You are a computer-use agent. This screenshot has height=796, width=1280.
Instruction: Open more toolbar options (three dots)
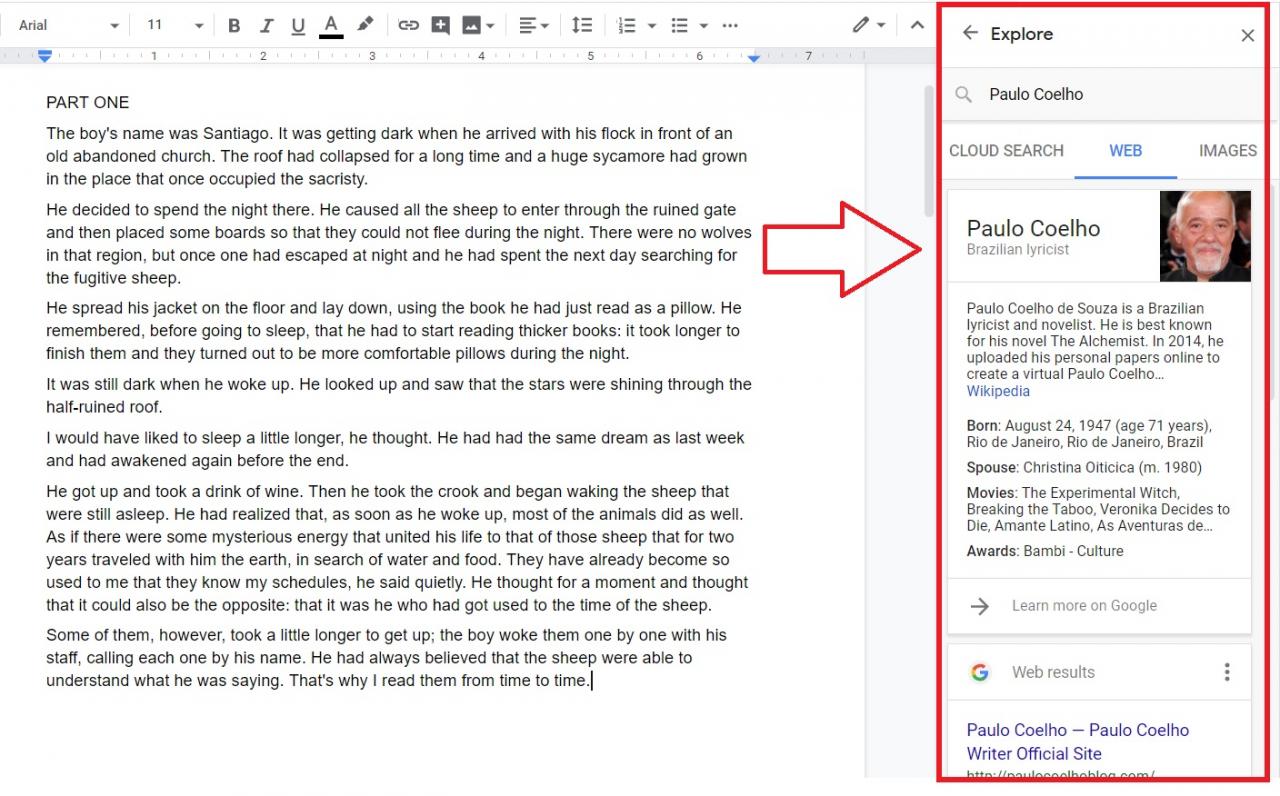click(x=730, y=25)
